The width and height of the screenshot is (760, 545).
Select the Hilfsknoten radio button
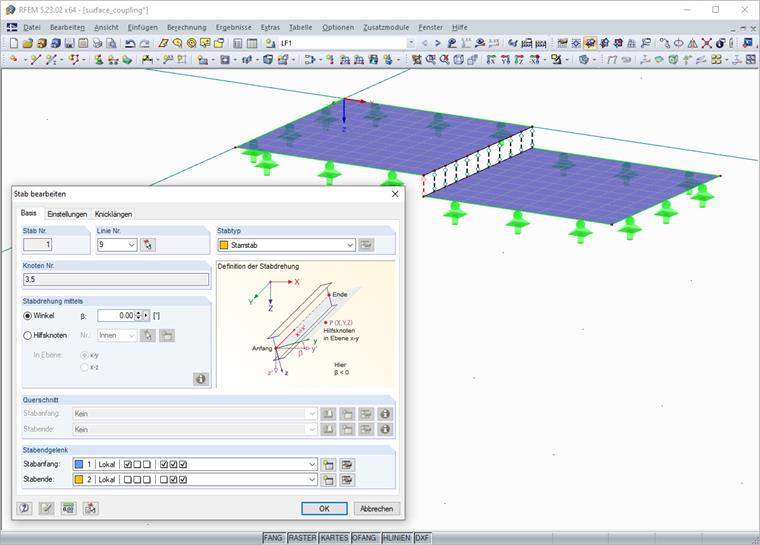pos(28,335)
